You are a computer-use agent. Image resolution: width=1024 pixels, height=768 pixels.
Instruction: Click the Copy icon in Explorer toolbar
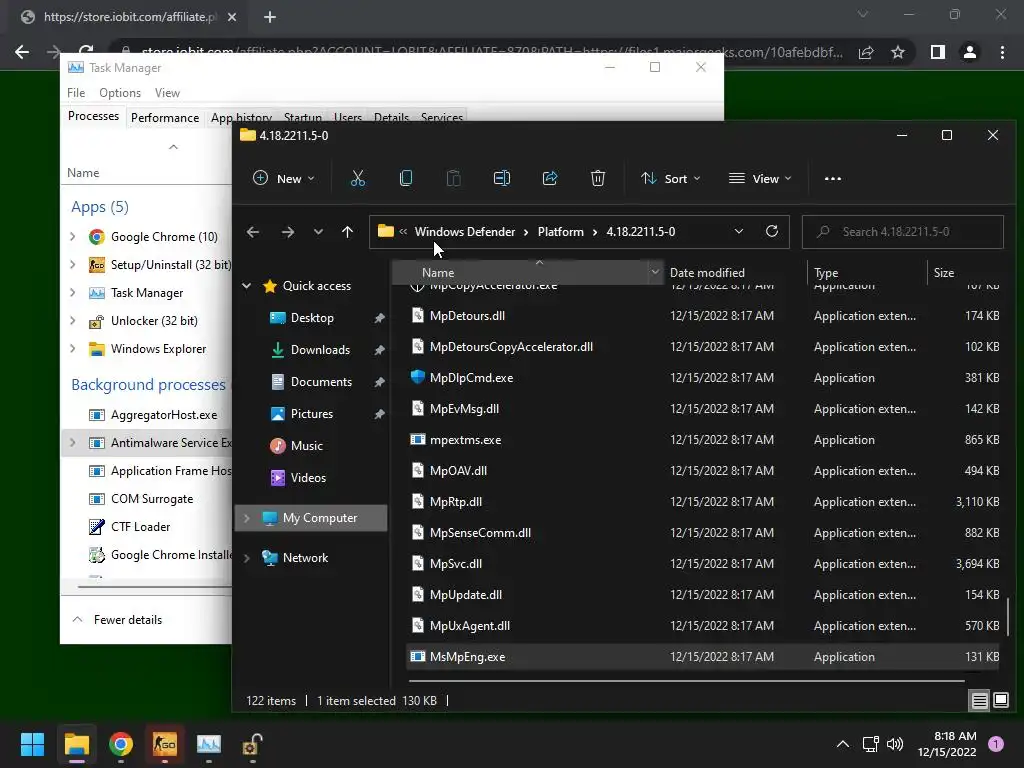pos(406,178)
